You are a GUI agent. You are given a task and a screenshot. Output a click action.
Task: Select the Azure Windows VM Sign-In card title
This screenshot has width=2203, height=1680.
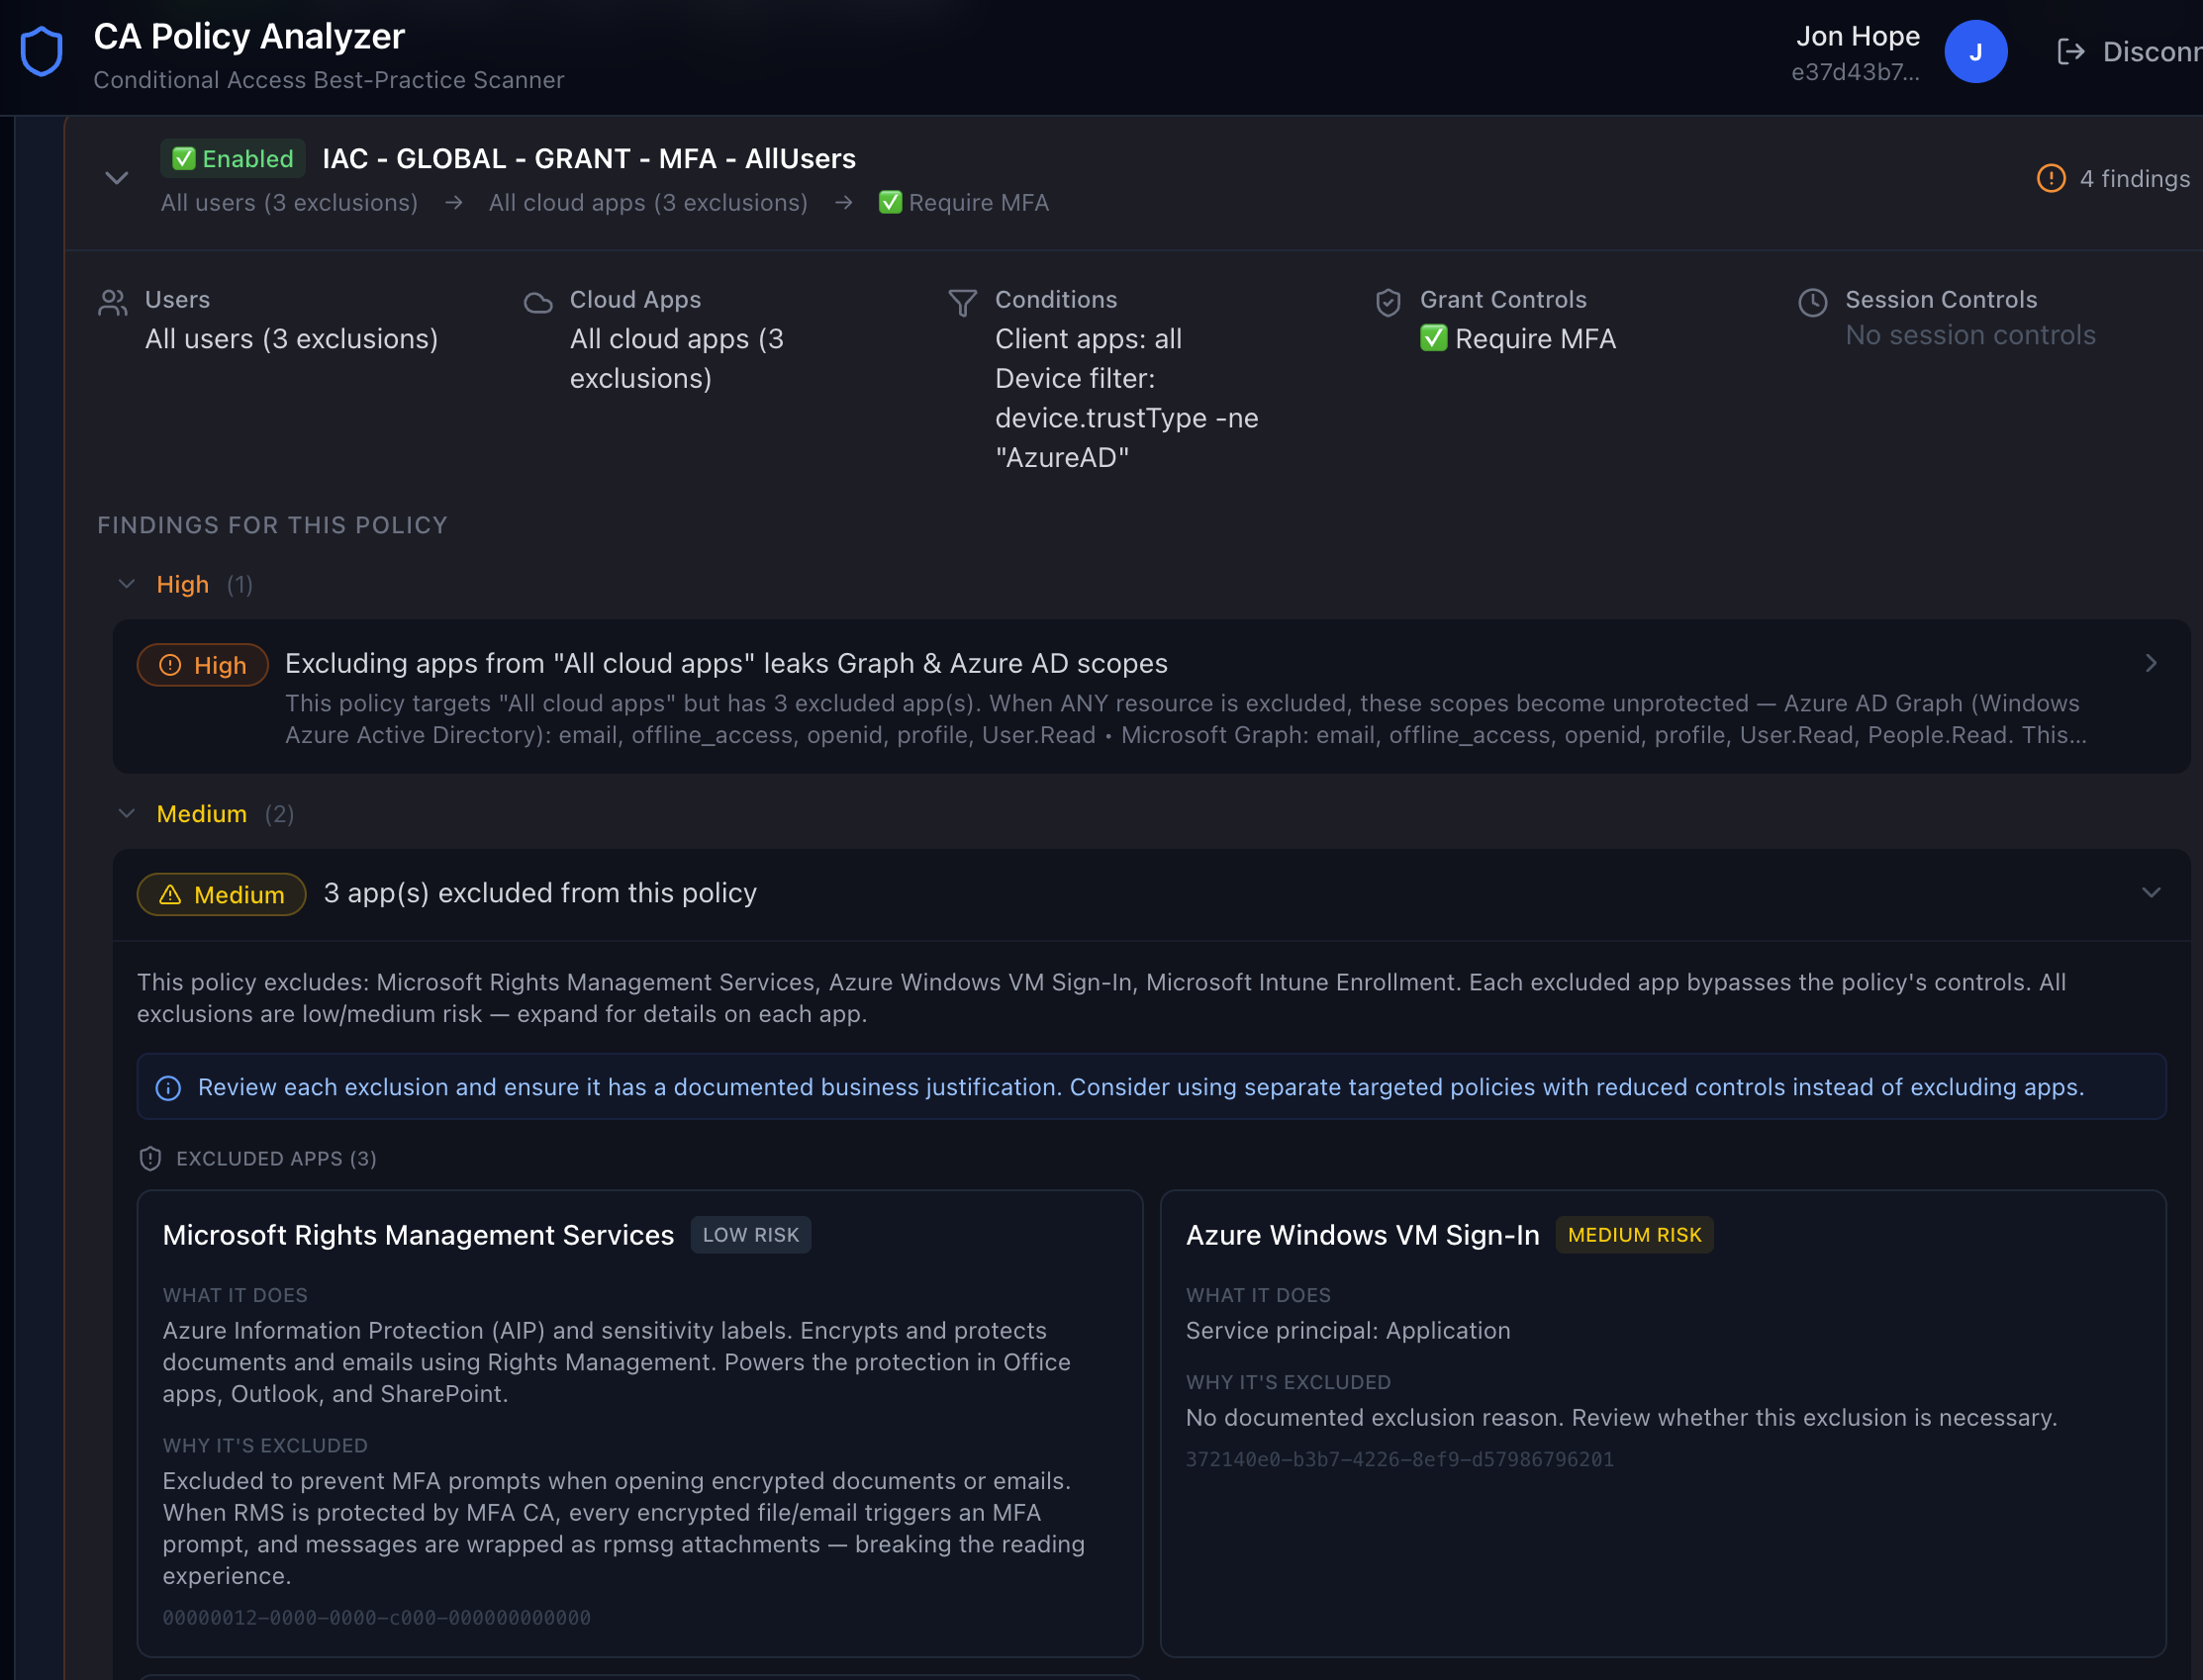pos(1363,1235)
